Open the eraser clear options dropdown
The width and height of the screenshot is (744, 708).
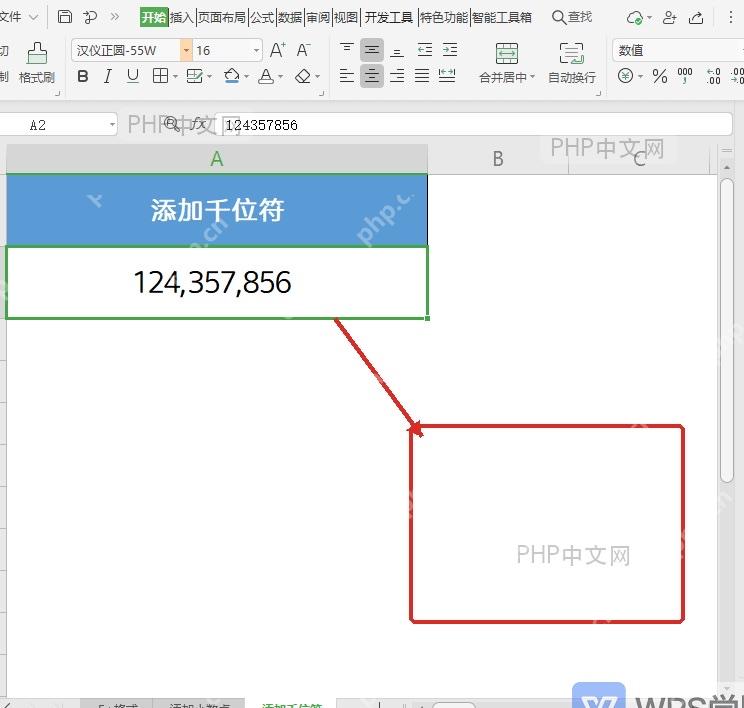(317, 76)
